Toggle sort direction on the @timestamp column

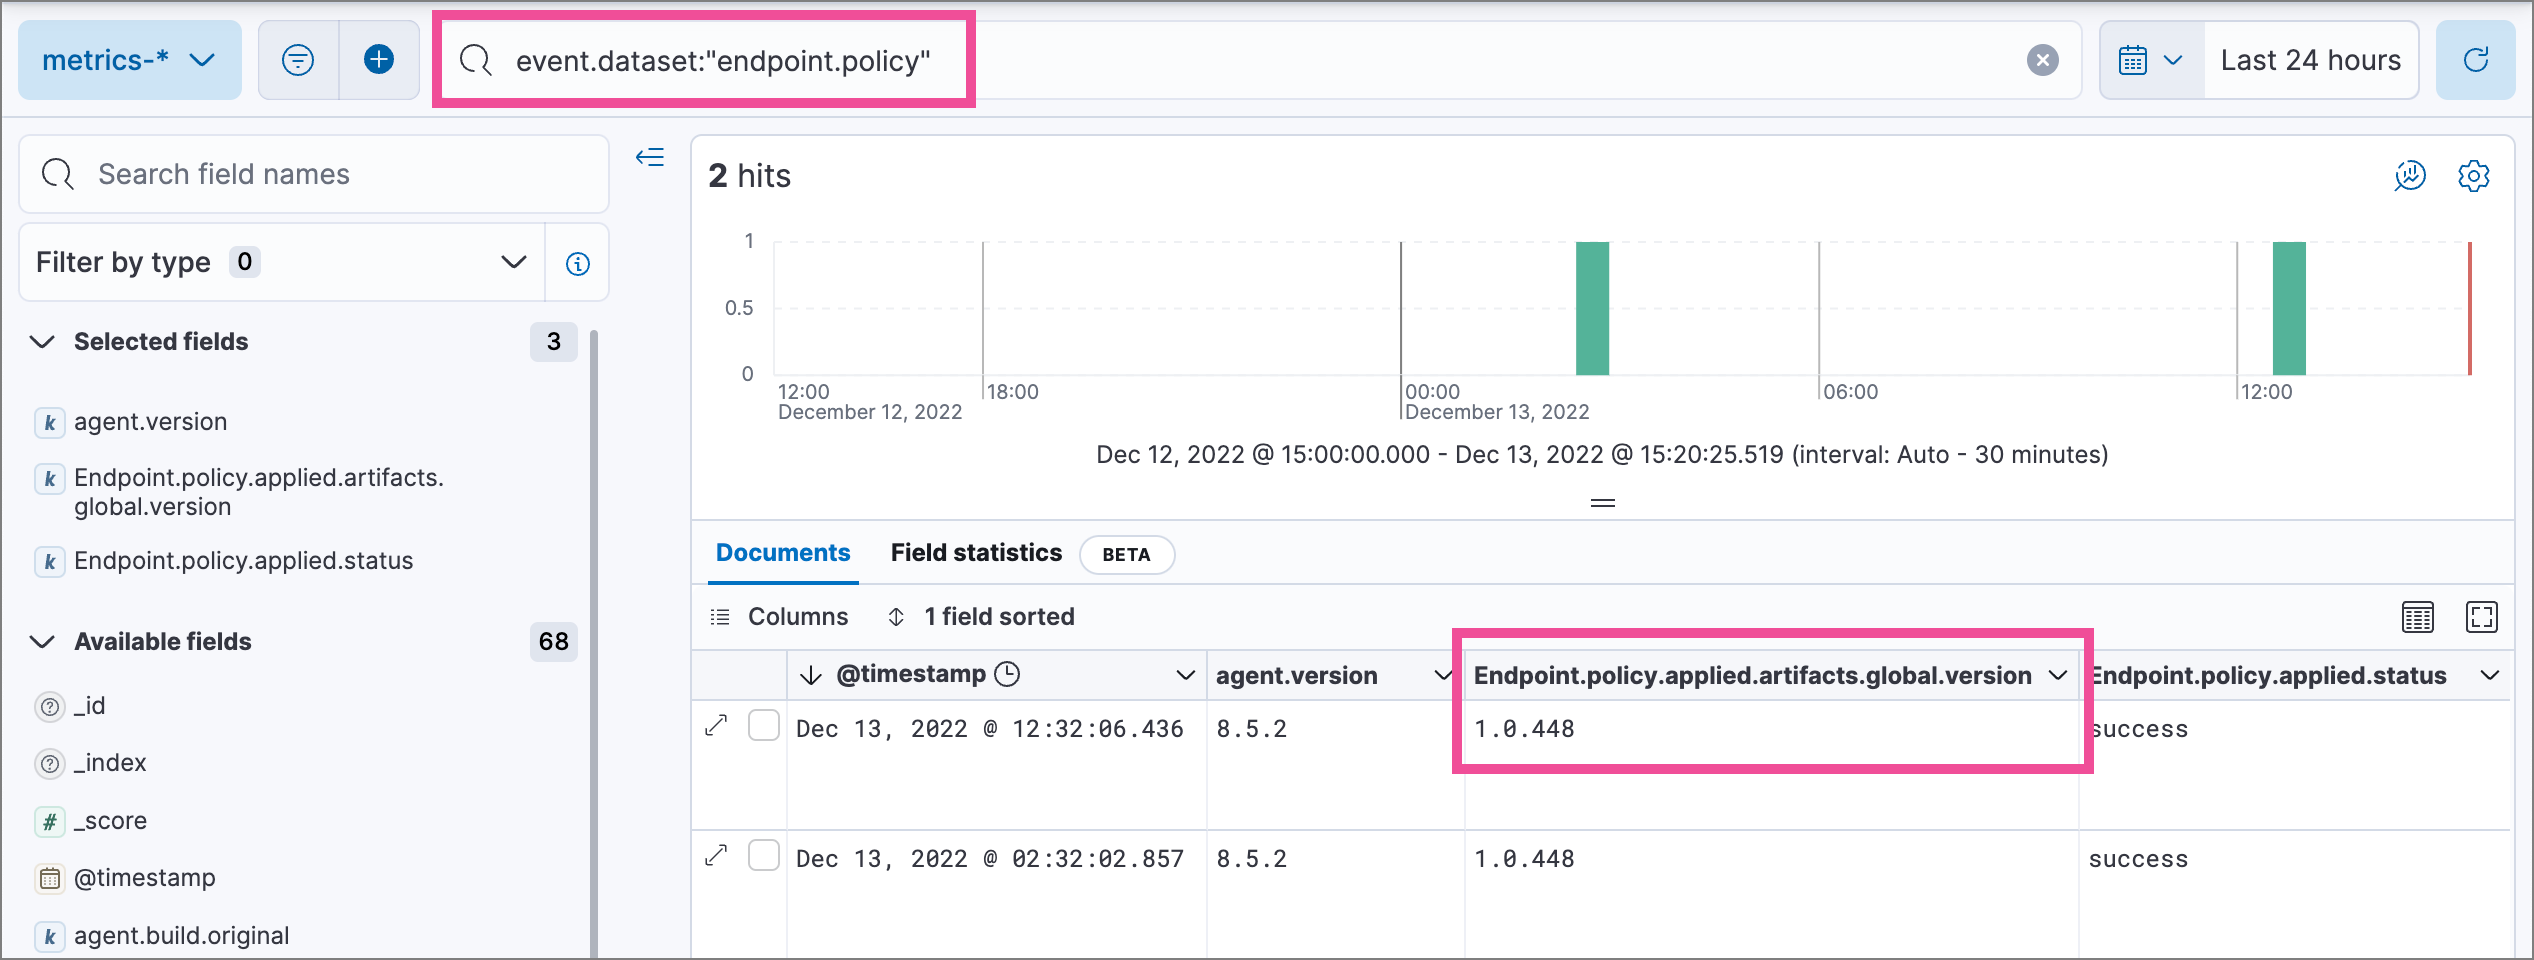pos(810,674)
